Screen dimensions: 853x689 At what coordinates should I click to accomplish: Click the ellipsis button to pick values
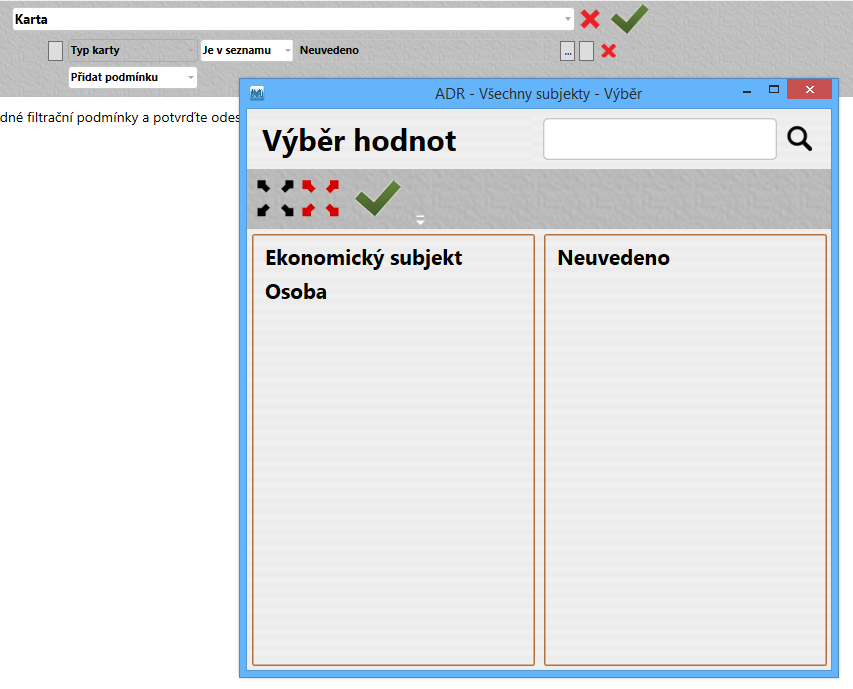pyautogui.click(x=567, y=51)
